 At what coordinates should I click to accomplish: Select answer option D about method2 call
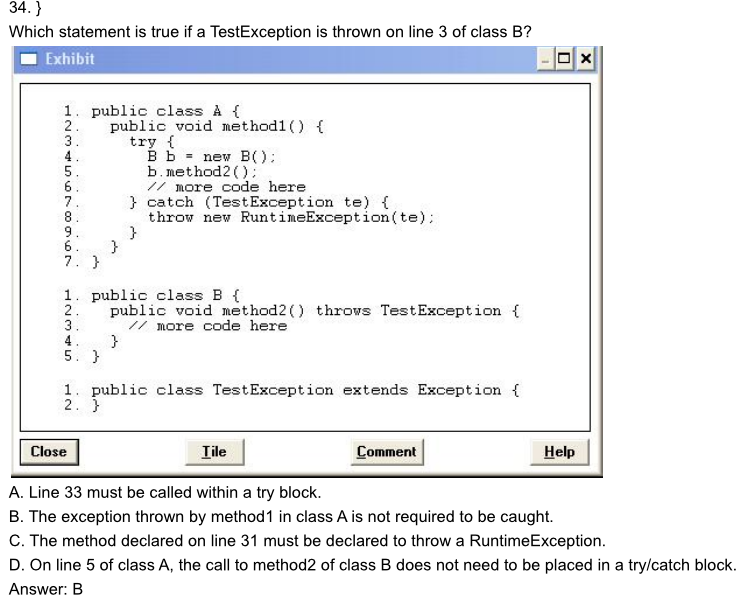[x=372, y=565]
